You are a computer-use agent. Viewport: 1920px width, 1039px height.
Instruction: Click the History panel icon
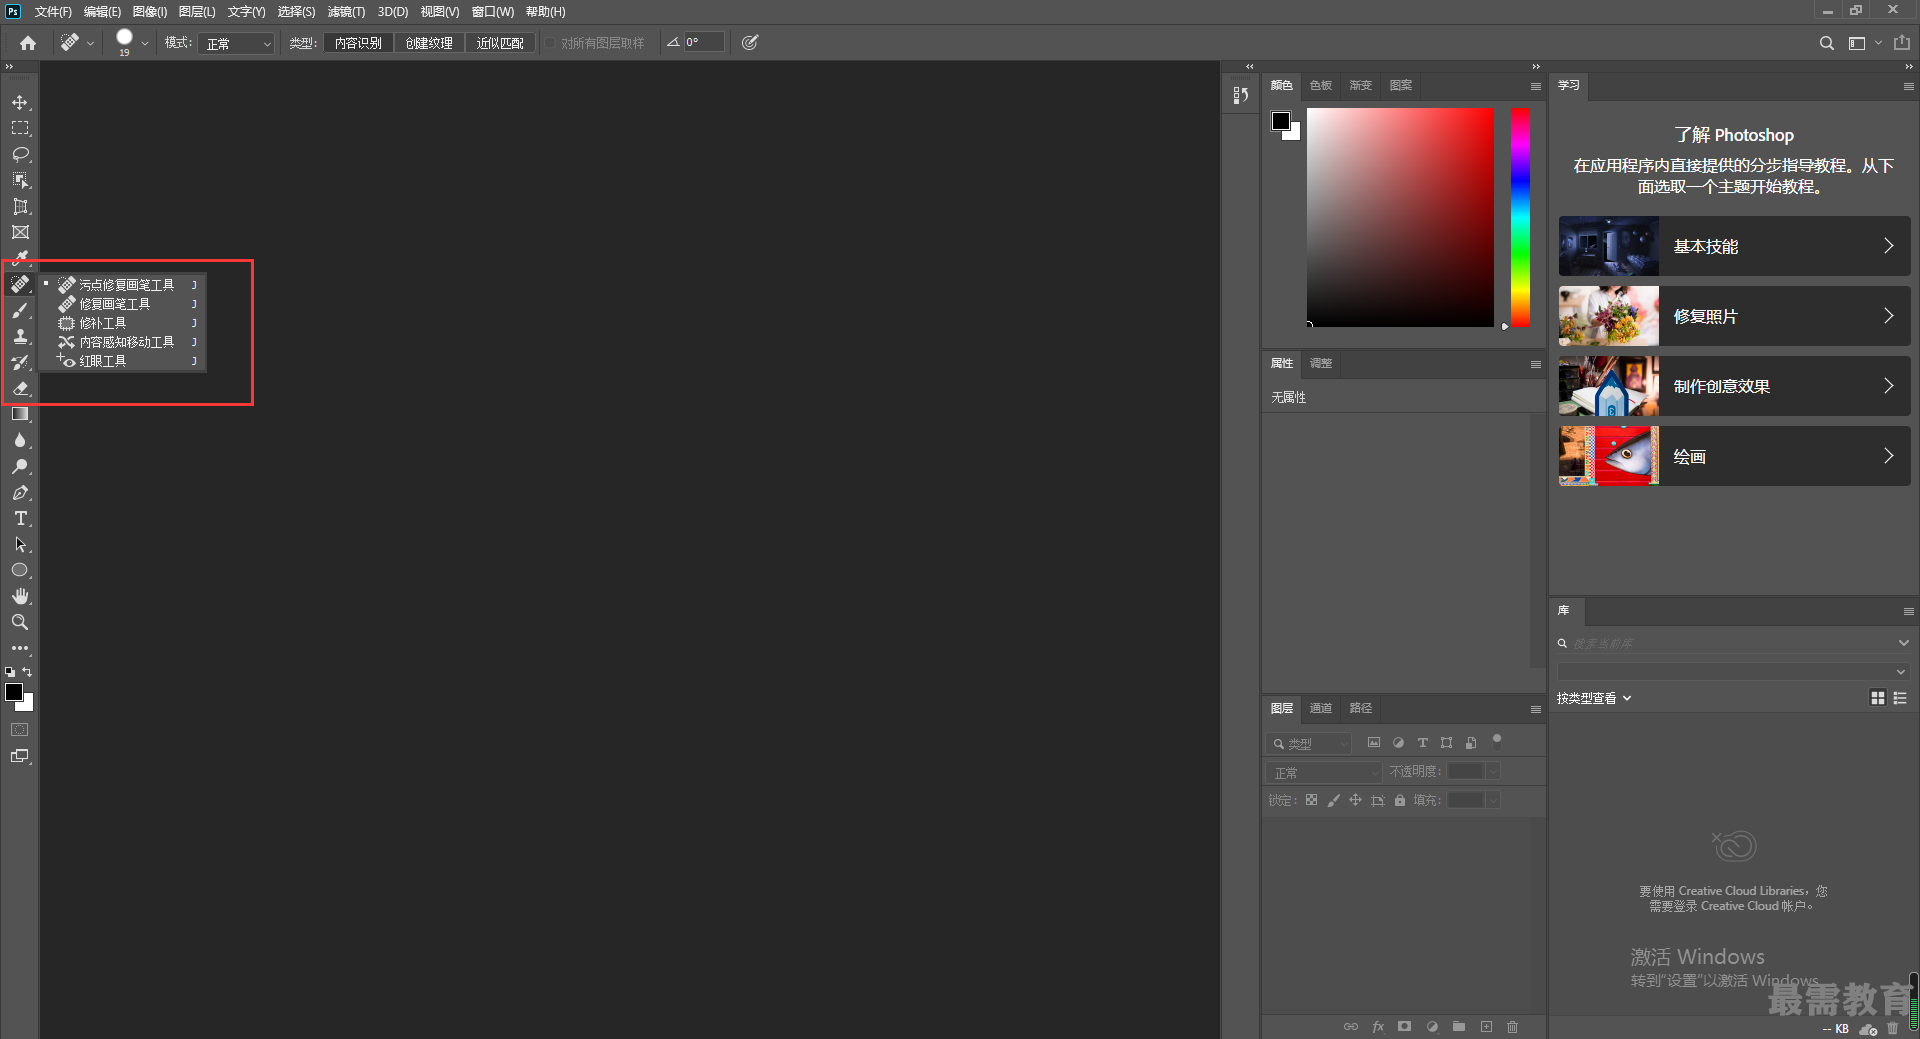(x=1241, y=95)
